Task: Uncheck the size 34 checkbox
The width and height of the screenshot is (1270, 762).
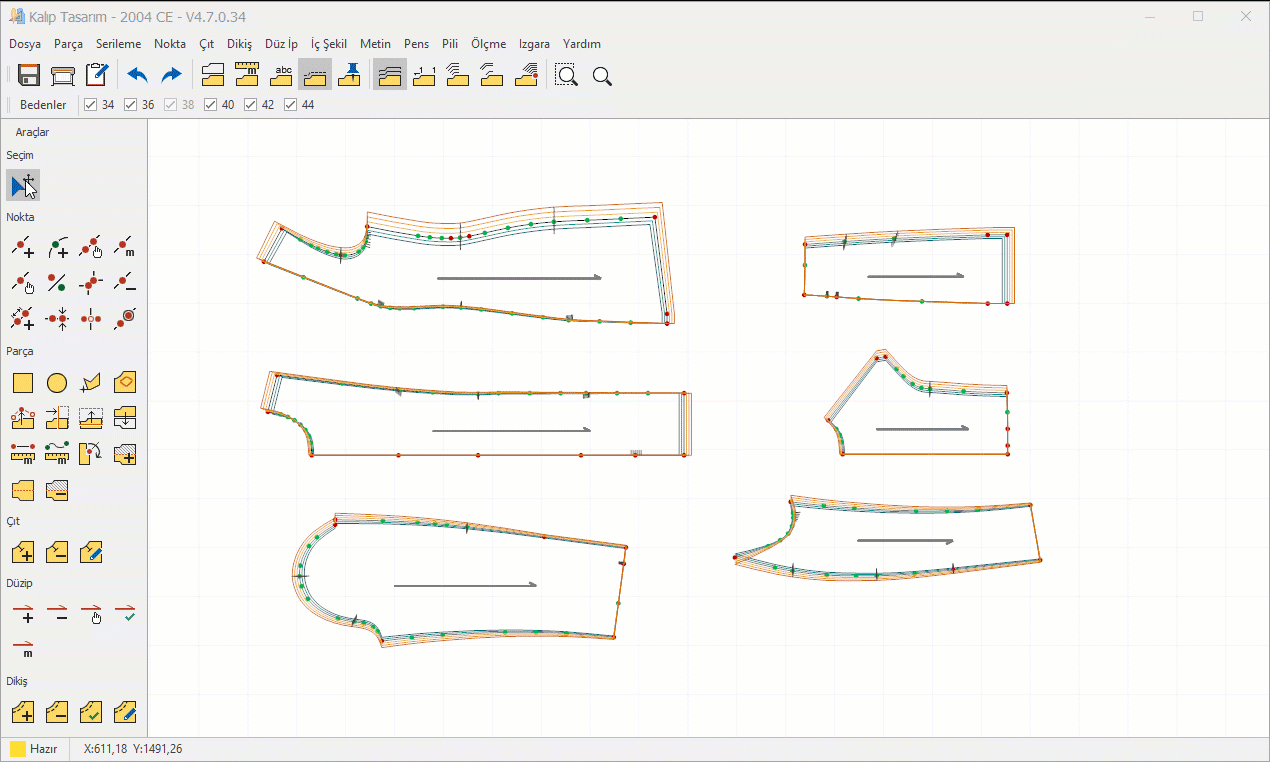Action: tap(91, 105)
